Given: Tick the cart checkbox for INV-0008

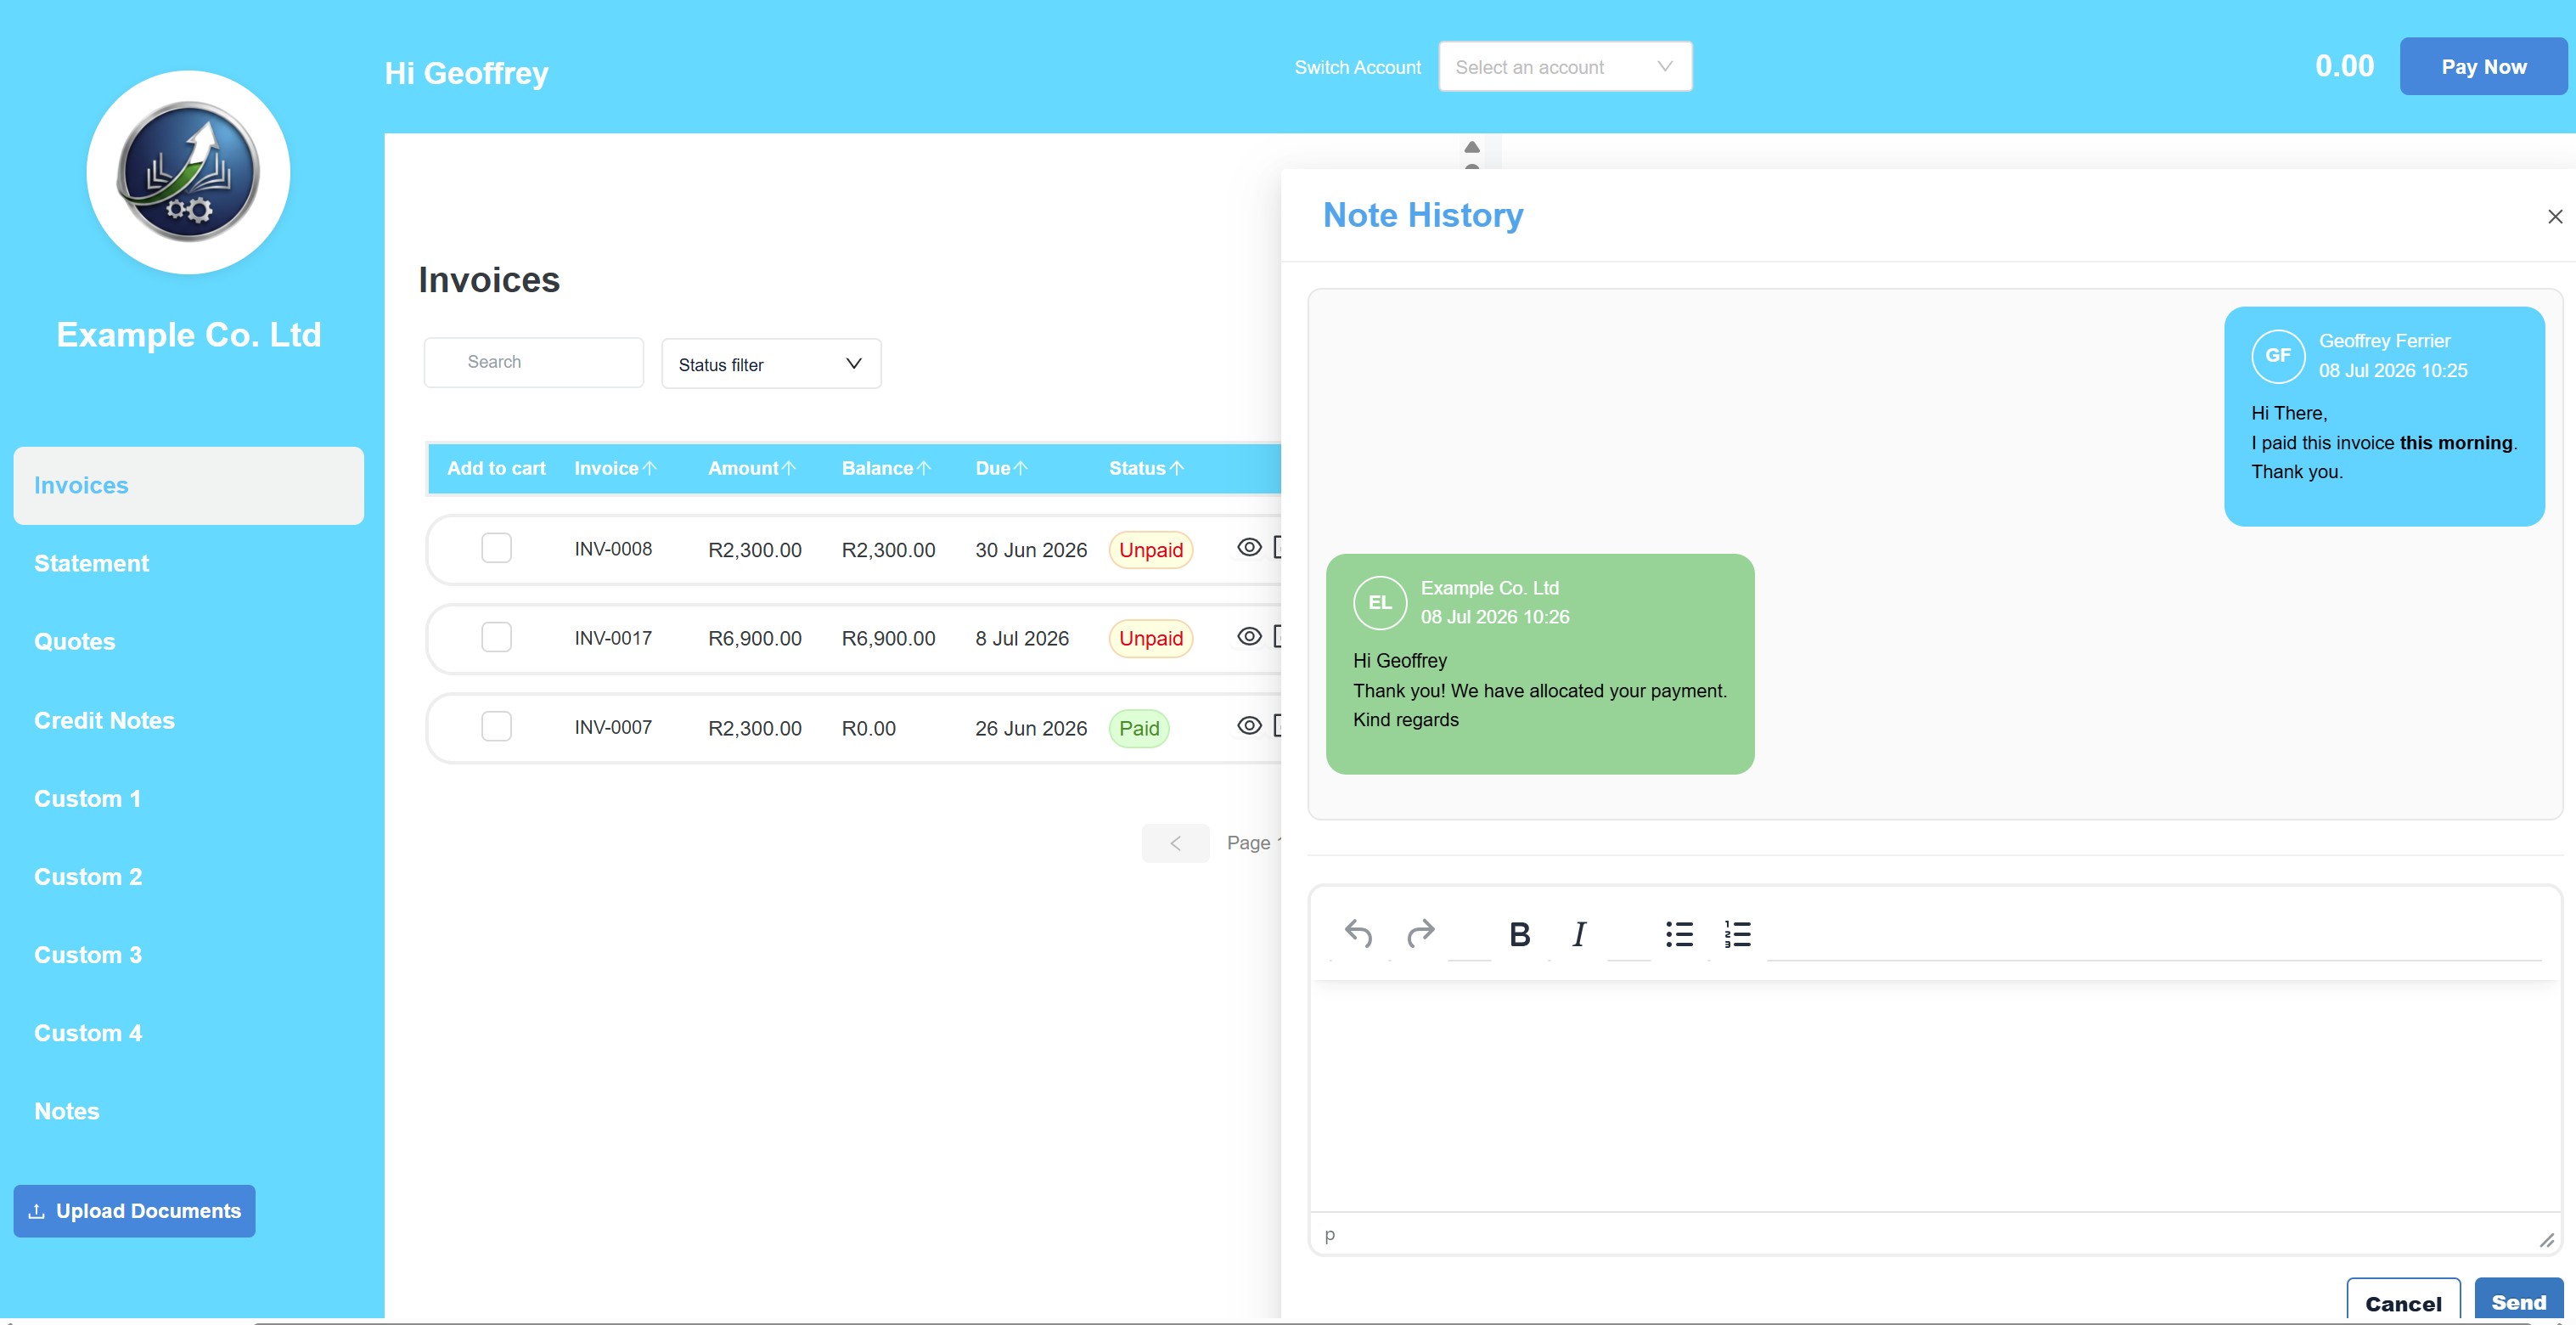Looking at the screenshot, I should 496,548.
